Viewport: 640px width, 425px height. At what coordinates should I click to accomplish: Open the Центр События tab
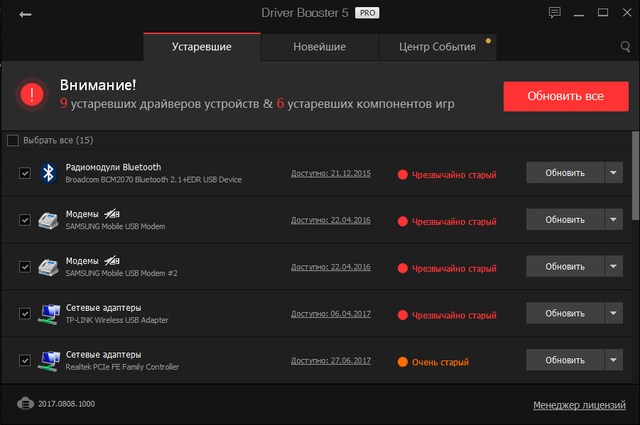pos(438,47)
